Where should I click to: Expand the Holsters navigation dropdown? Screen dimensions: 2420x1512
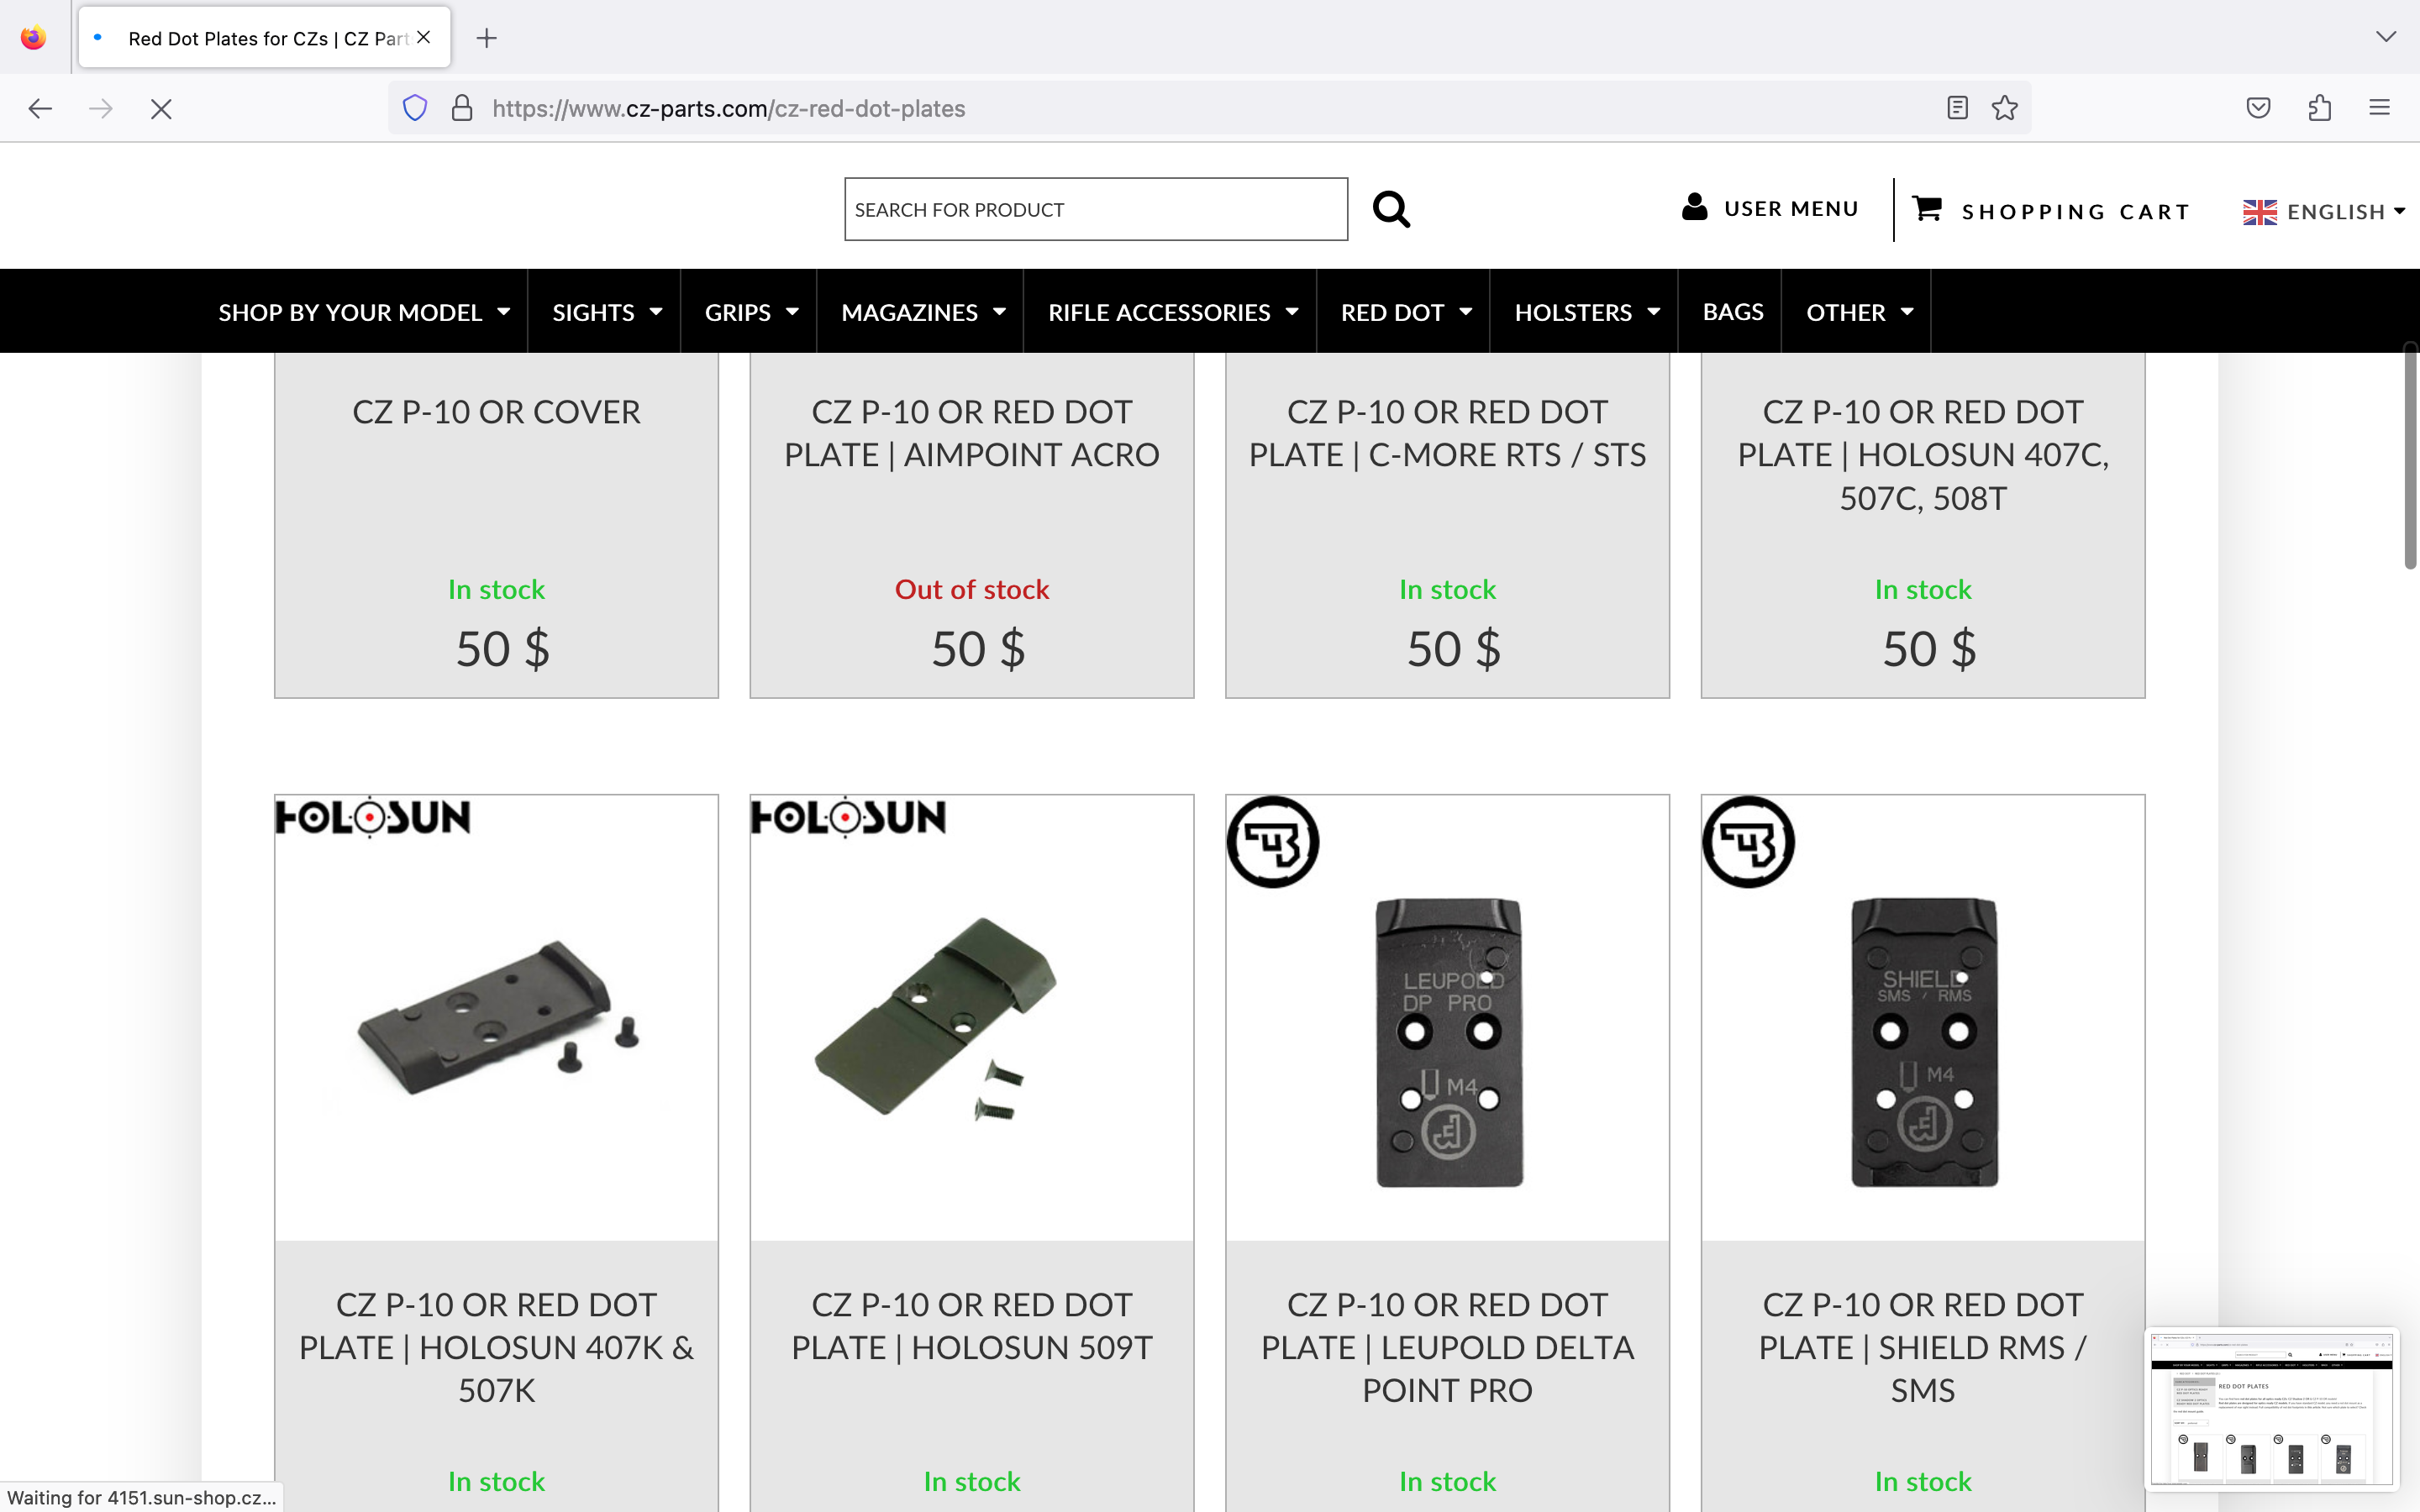pos(1586,312)
